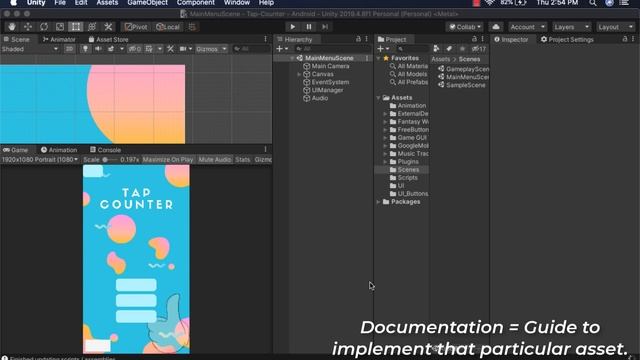Image resolution: width=640 pixels, height=360 pixels.
Task: Open the Account dropdown
Action: [527, 27]
